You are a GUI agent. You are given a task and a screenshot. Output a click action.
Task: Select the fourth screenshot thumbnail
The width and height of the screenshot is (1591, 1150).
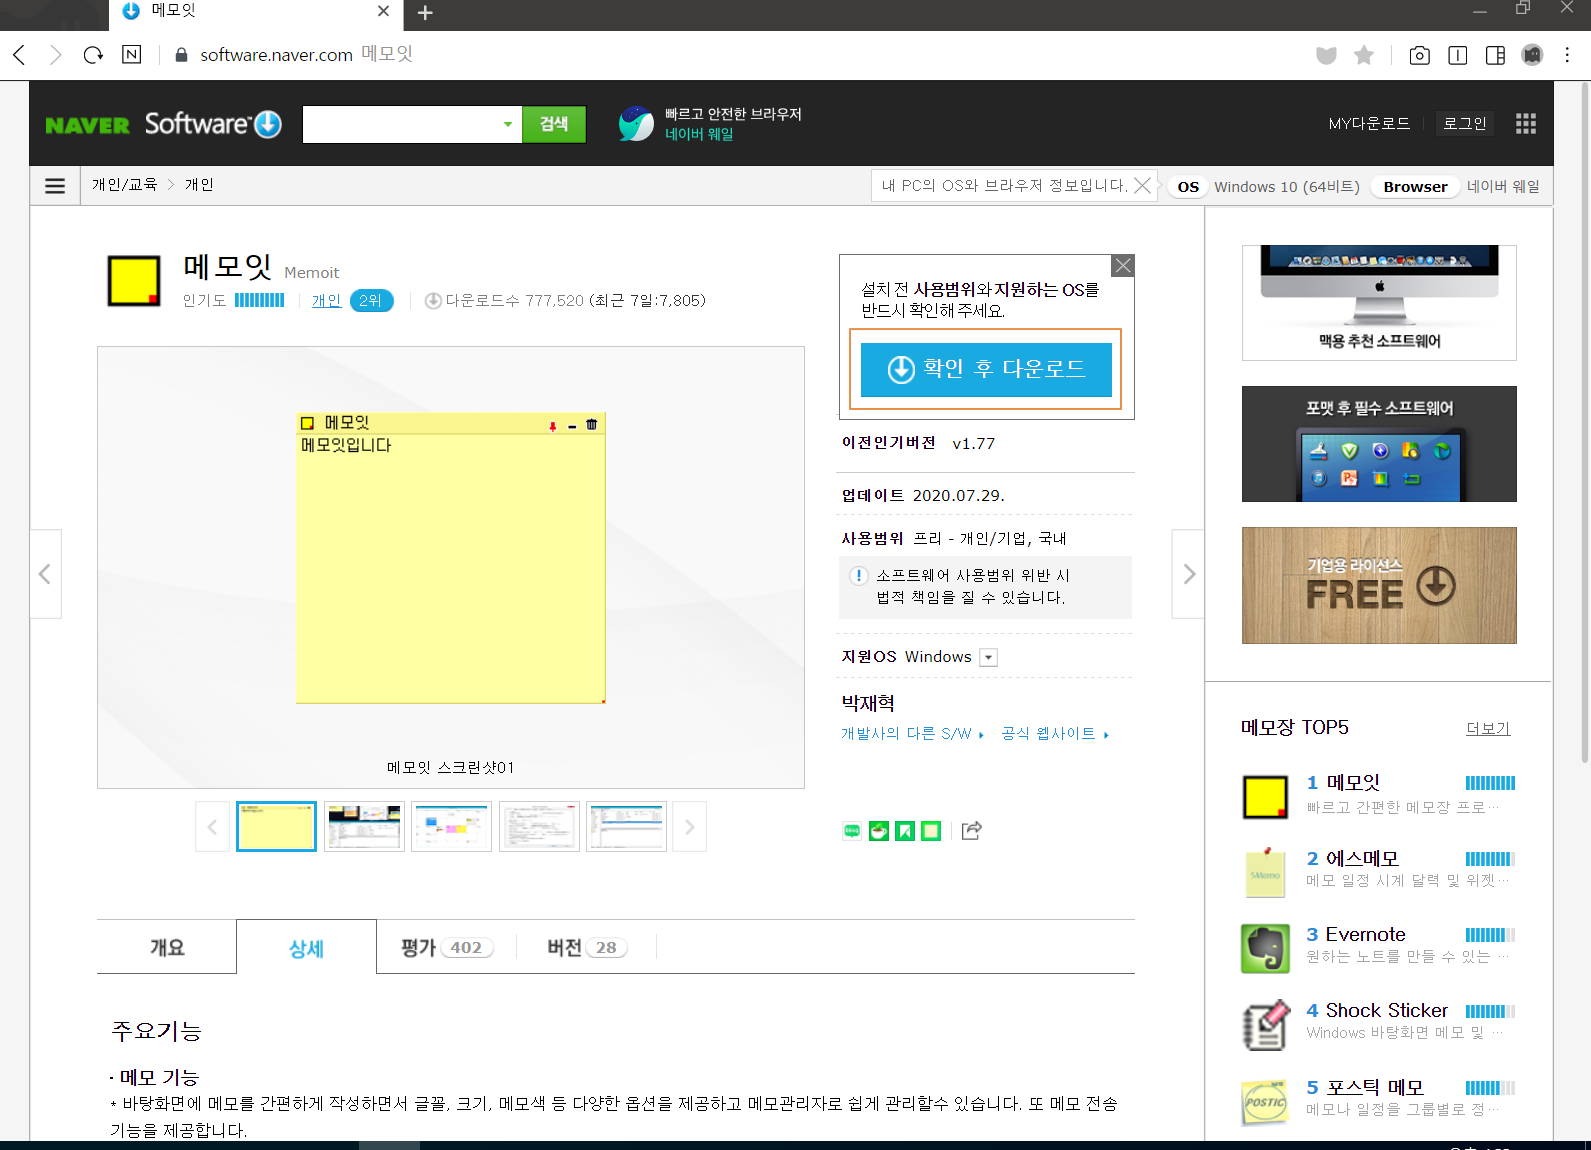point(539,827)
